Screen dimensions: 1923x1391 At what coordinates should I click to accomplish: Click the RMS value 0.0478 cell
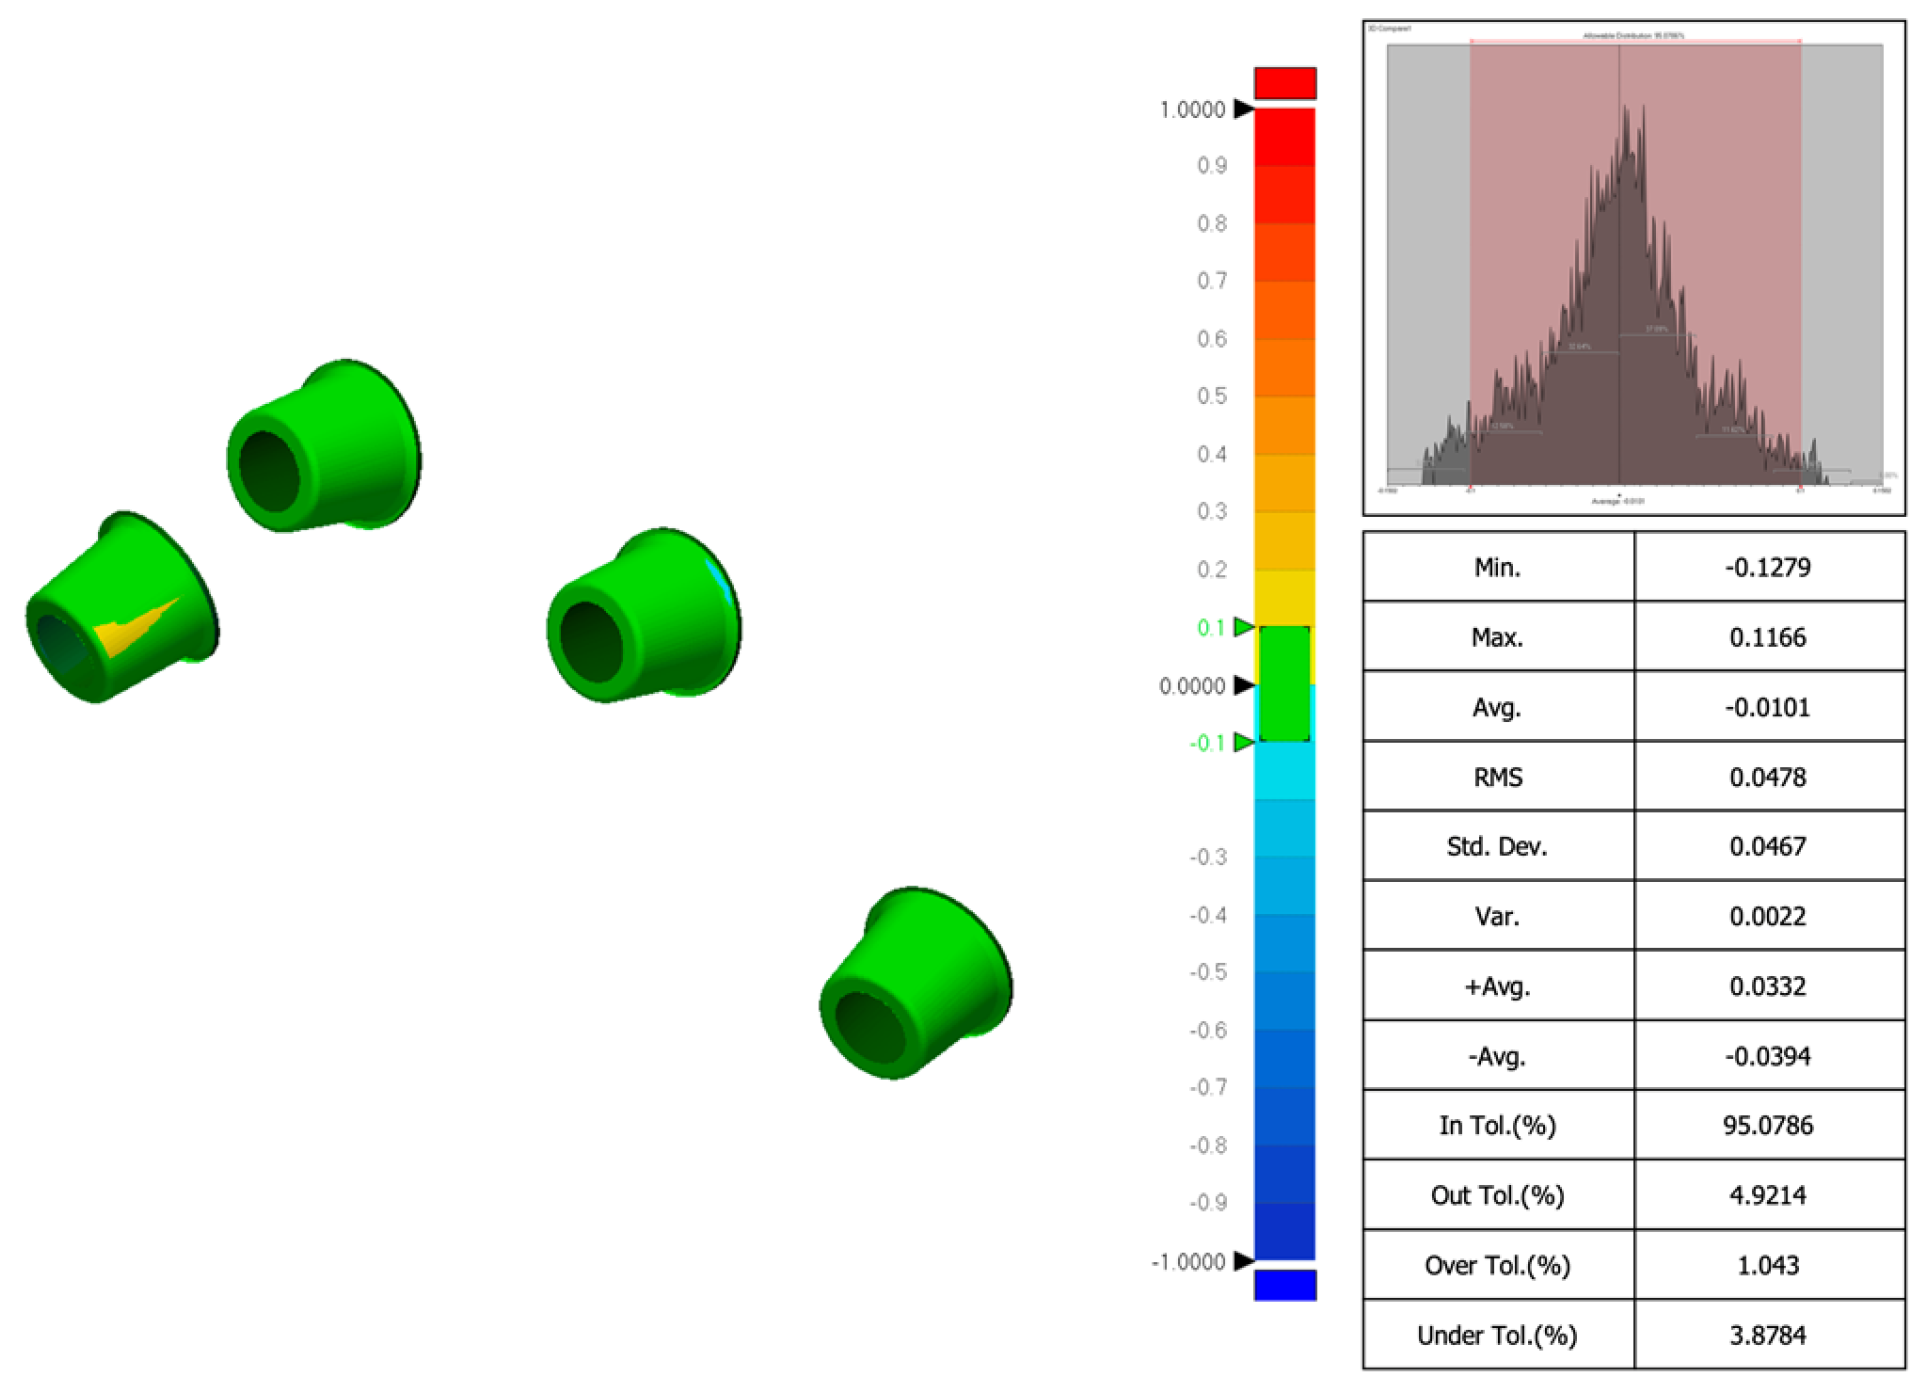click(1767, 777)
